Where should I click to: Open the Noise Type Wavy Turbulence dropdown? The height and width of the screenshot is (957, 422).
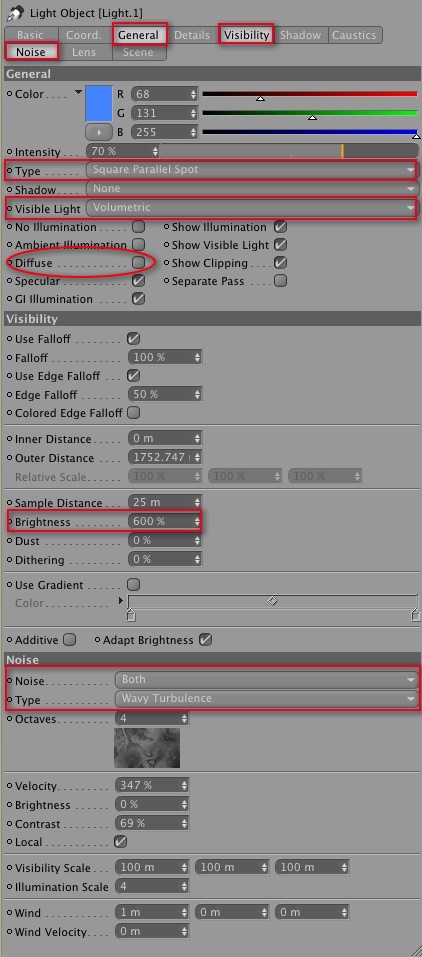tap(267, 698)
